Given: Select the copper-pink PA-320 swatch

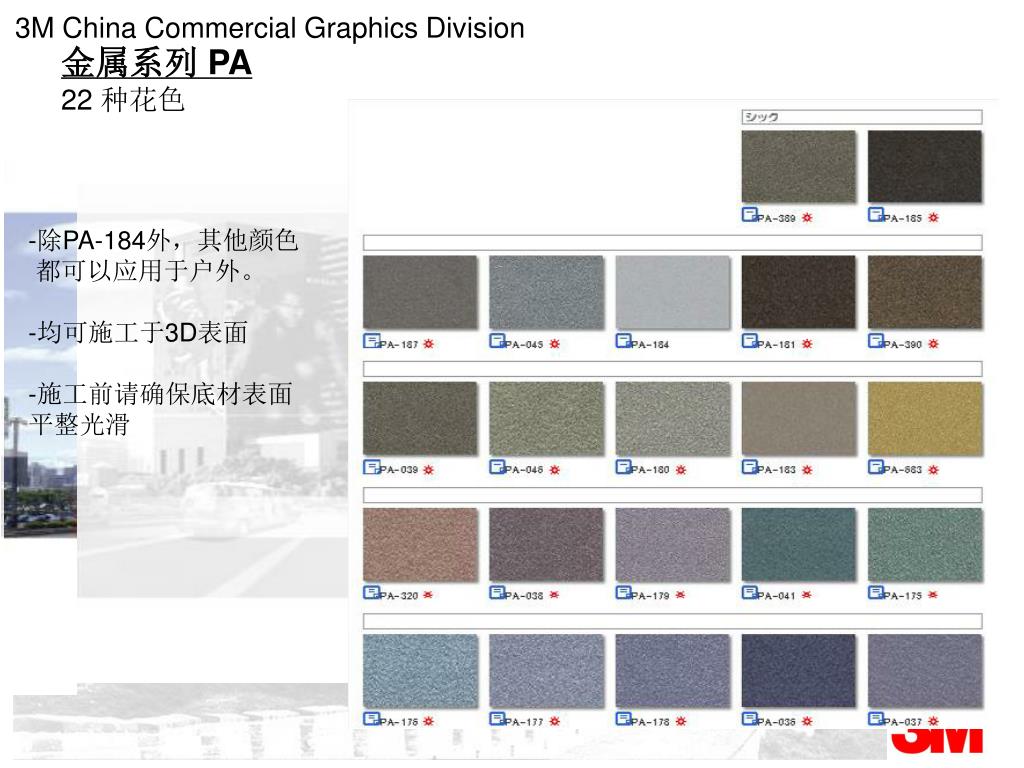Looking at the screenshot, I should [x=421, y=545].
